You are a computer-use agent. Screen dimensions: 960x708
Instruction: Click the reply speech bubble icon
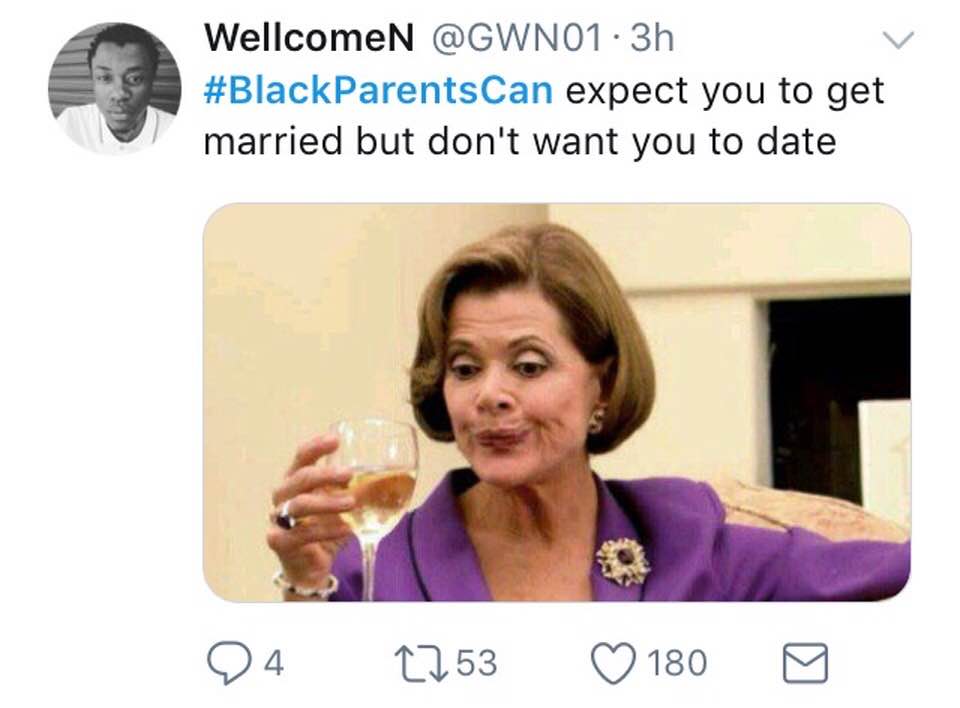pos(230,663)
